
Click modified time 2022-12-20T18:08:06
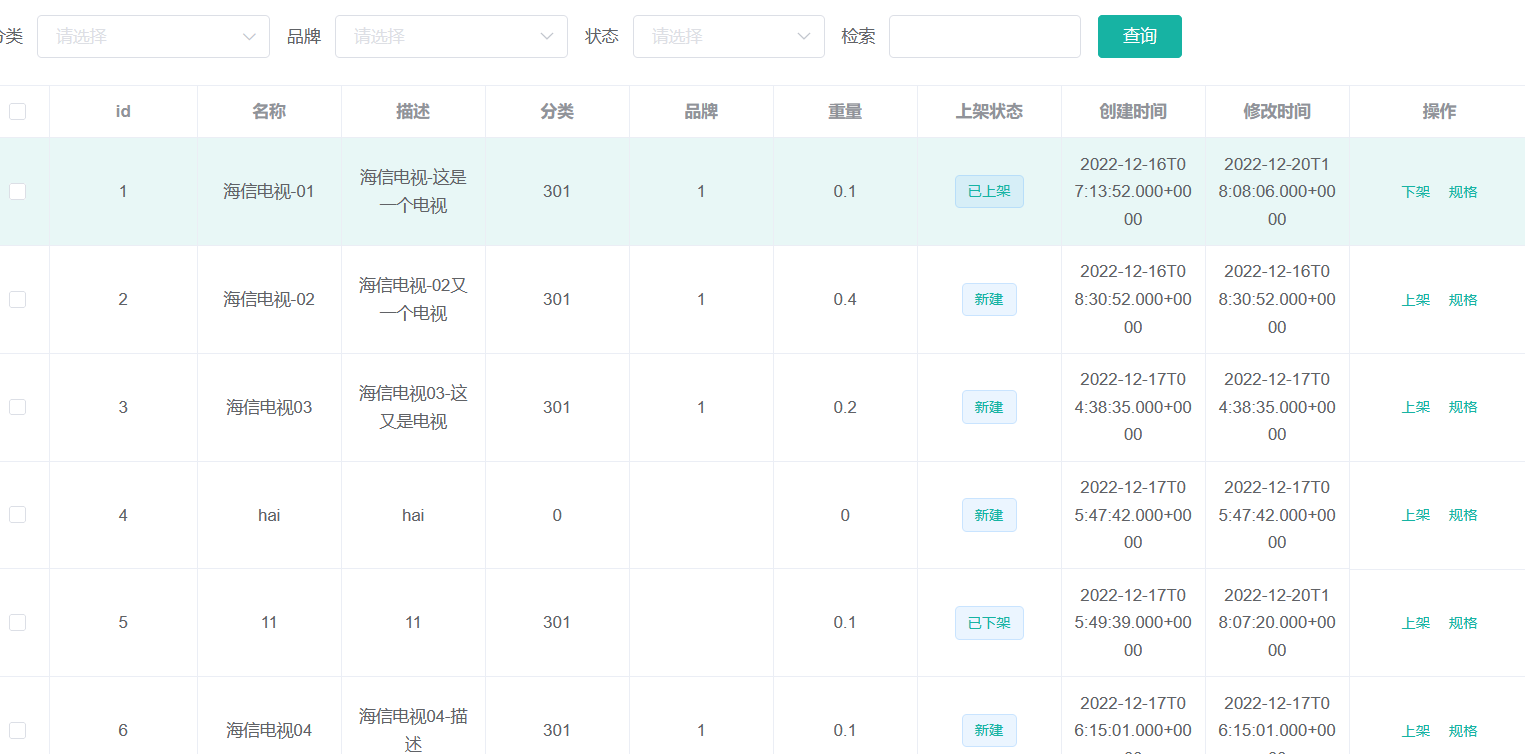[x=1277, y=191]
